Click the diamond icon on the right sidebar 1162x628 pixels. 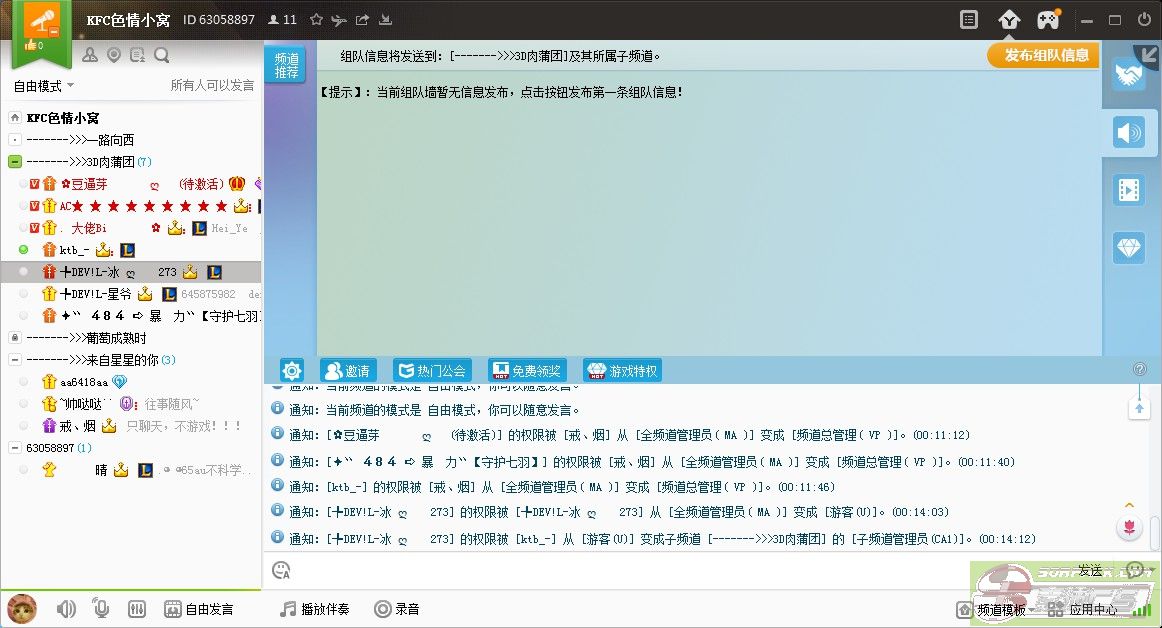(x=1130, y=248)
